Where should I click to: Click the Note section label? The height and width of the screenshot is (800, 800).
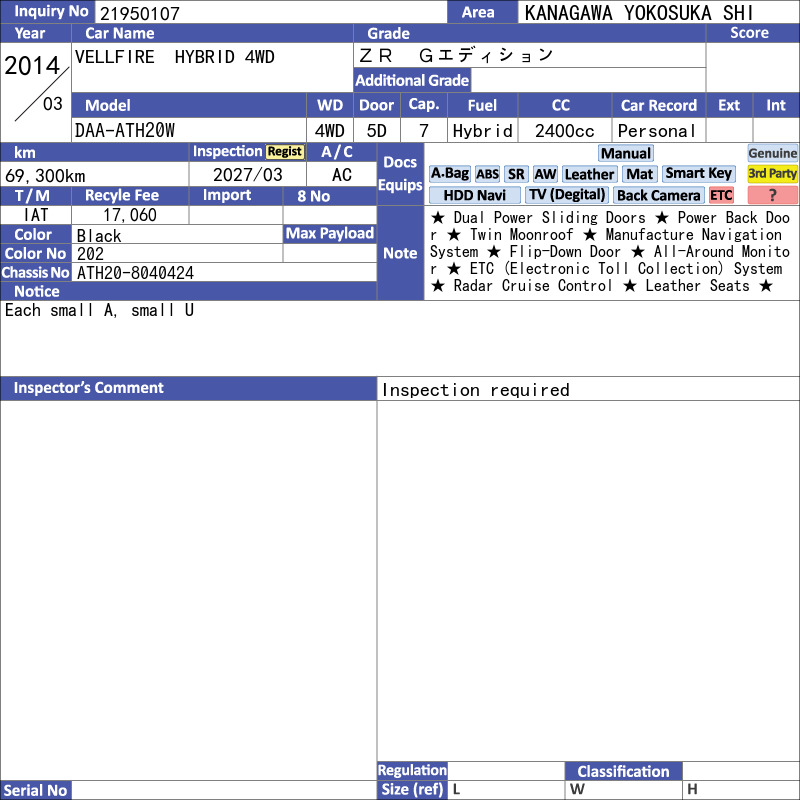coord(400,253)
